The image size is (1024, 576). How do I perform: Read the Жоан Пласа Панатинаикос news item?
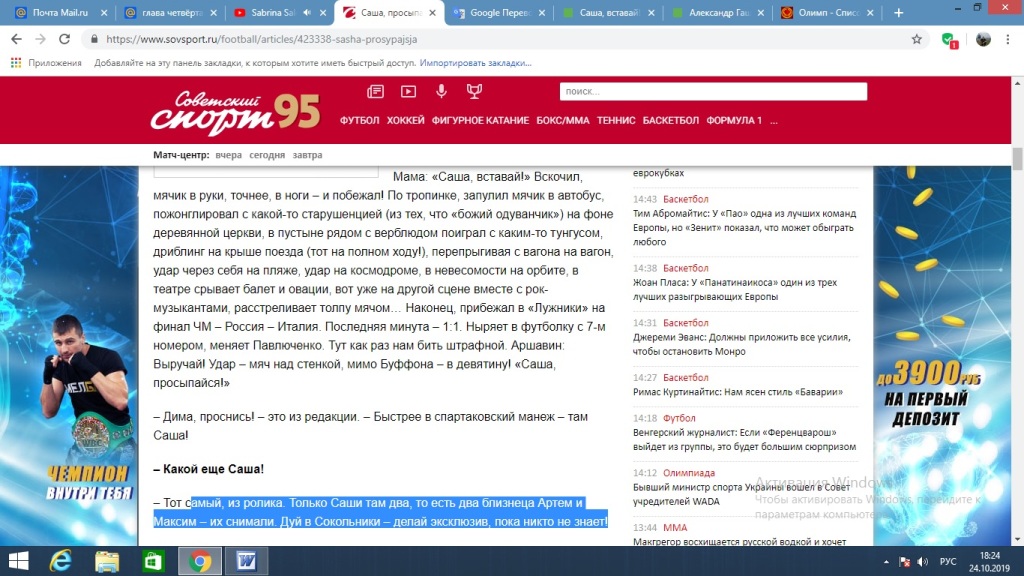(x=735, y=289)
